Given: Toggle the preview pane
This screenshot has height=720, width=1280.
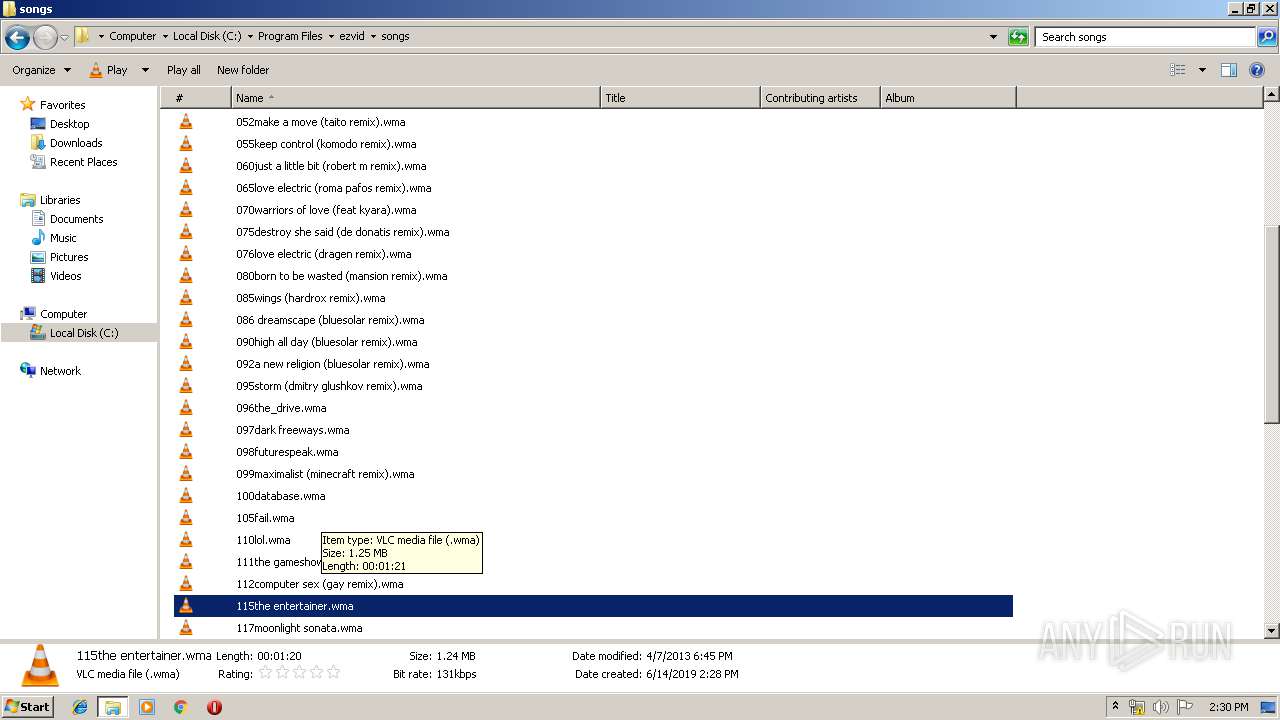Looking at the screenshot, I should coord(1229,70).
